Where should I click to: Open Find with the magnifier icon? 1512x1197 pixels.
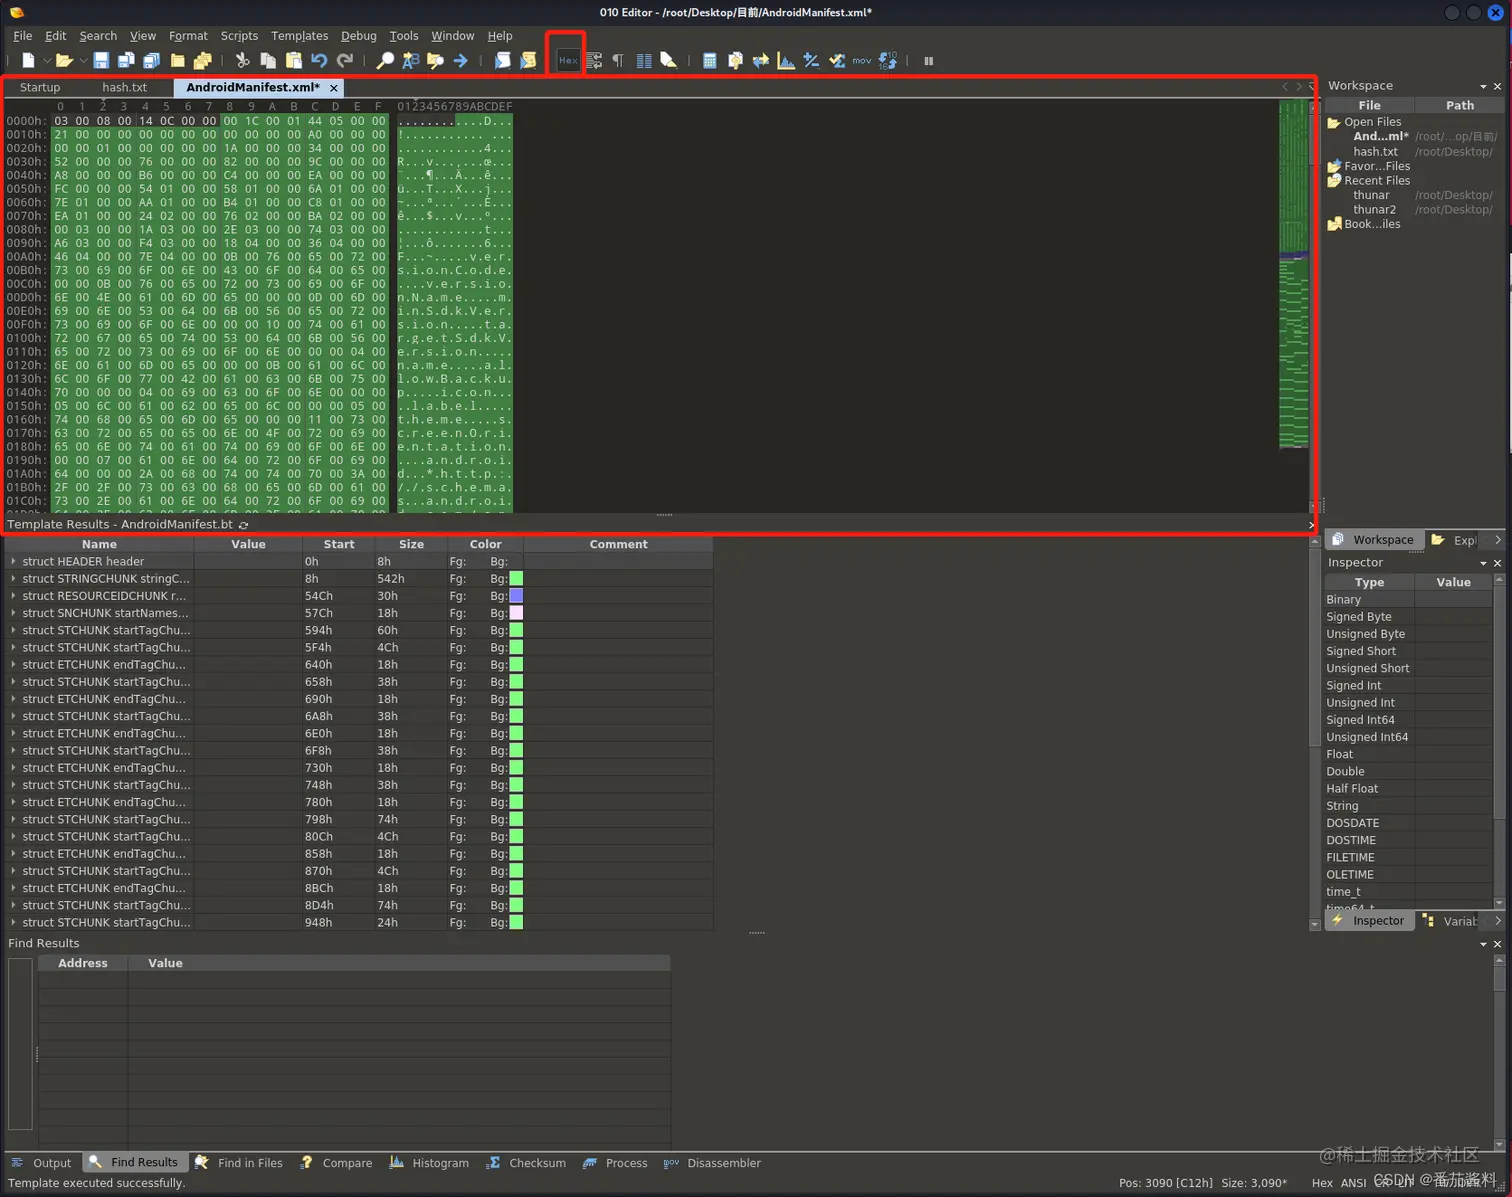(x=385, y=61)
